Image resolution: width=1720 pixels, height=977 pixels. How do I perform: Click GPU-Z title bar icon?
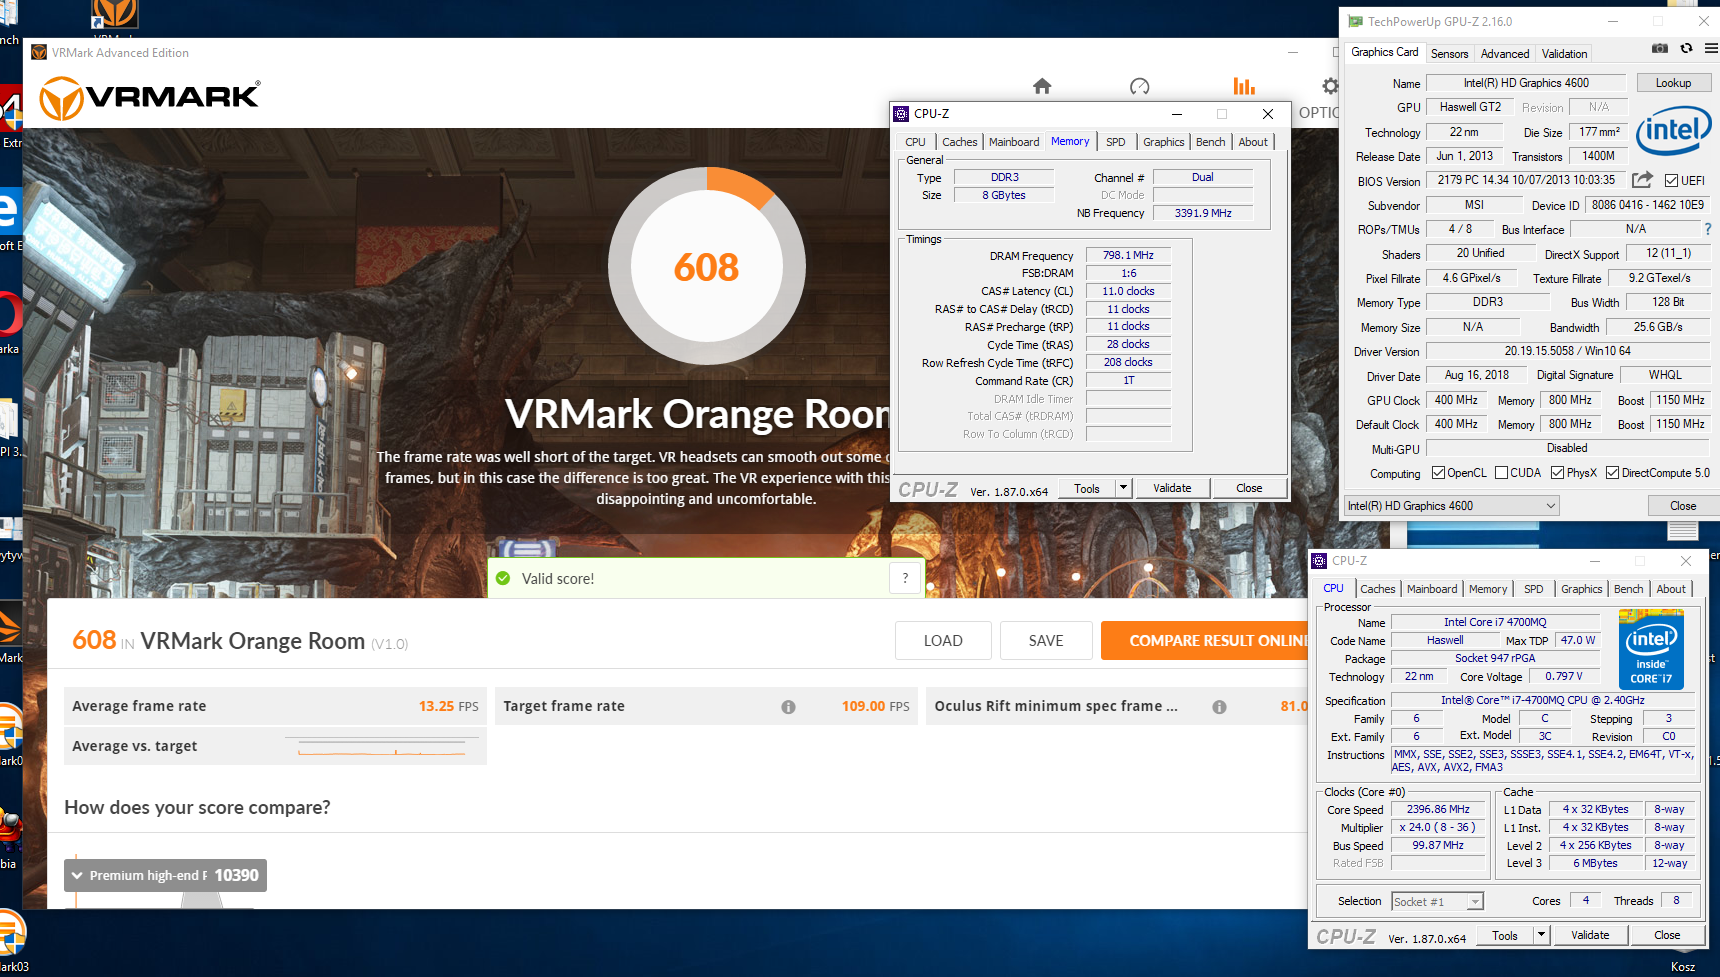(1355, 21)
